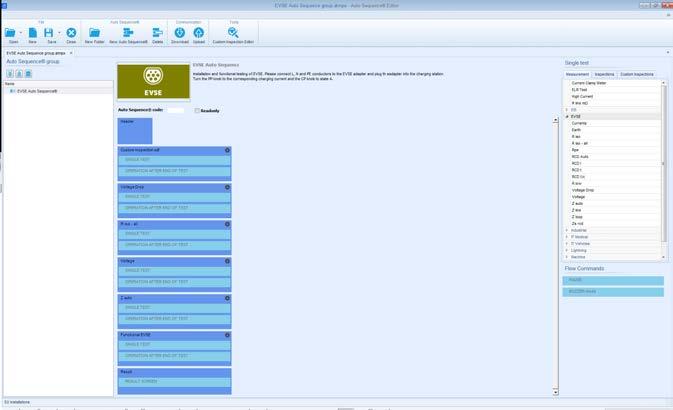This screenshot has height=410, width=673.
Task: Click the sequence area scrollbar up arrow
Action: tap(555, 120)
